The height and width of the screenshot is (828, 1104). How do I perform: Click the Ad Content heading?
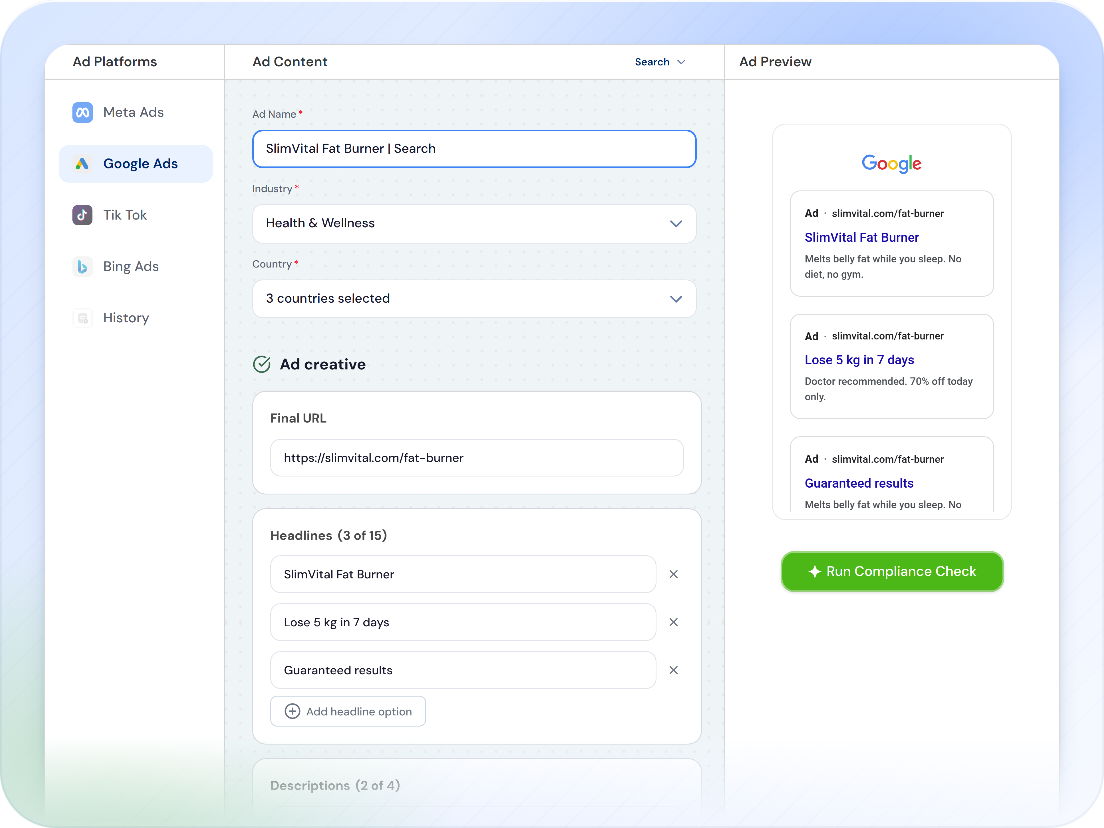290,62
